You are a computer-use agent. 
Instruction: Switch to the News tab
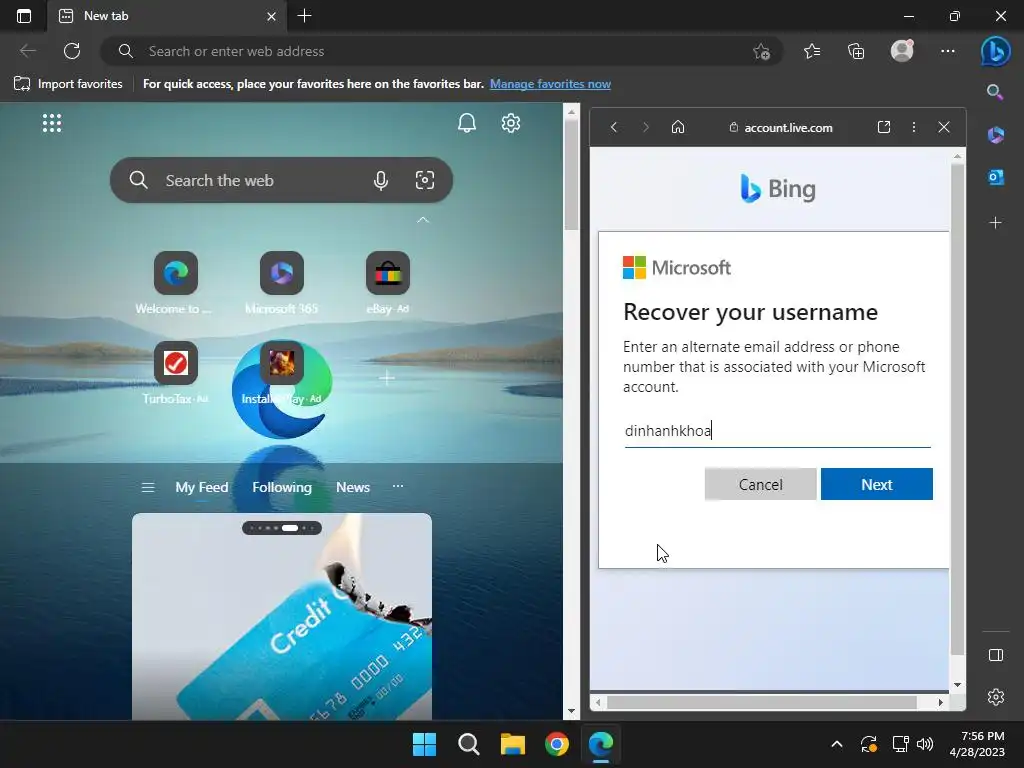353,487
